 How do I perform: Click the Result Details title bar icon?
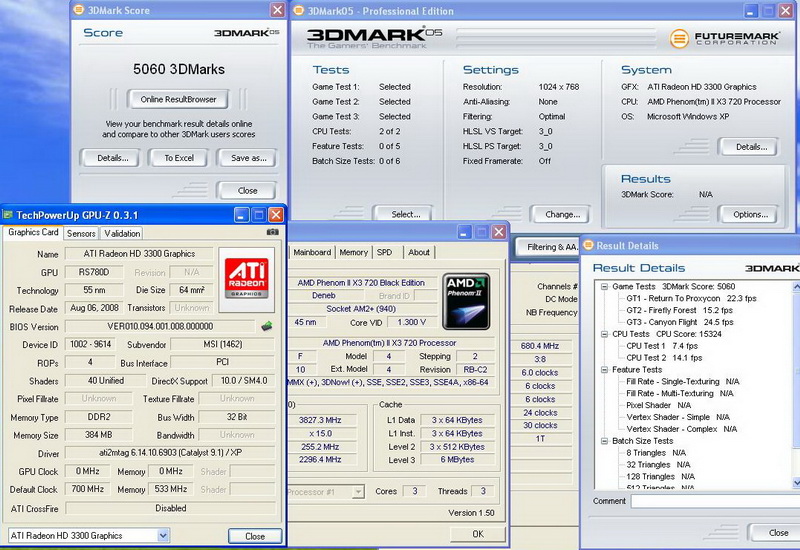point(588,245)
